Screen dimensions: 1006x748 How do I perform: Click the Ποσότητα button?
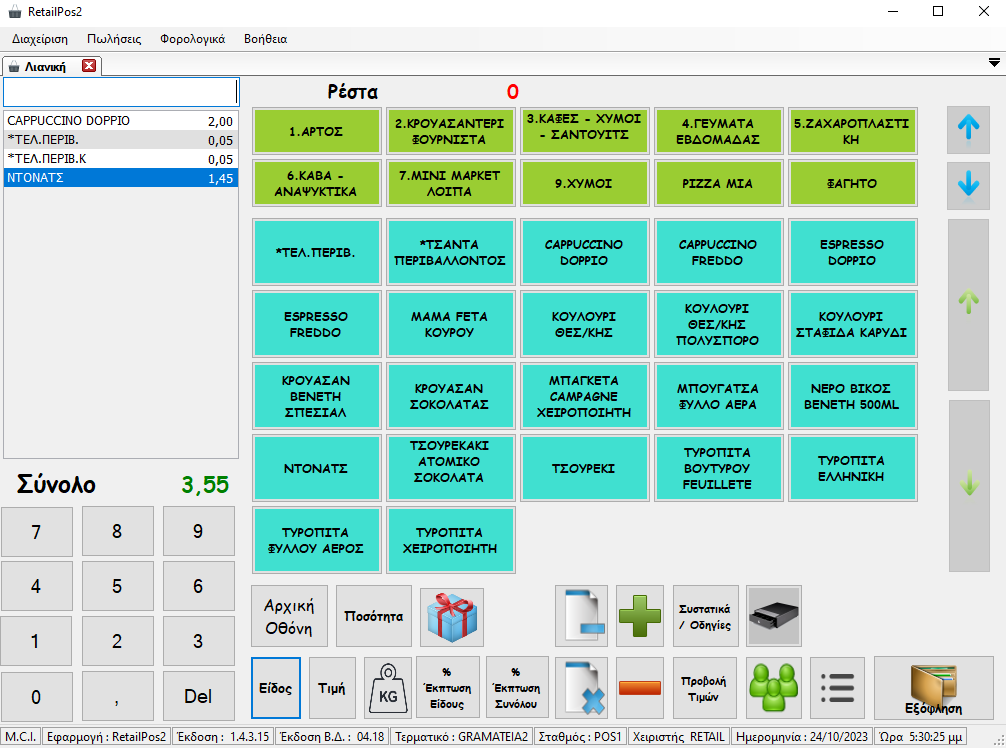click(x=374, y=616)
